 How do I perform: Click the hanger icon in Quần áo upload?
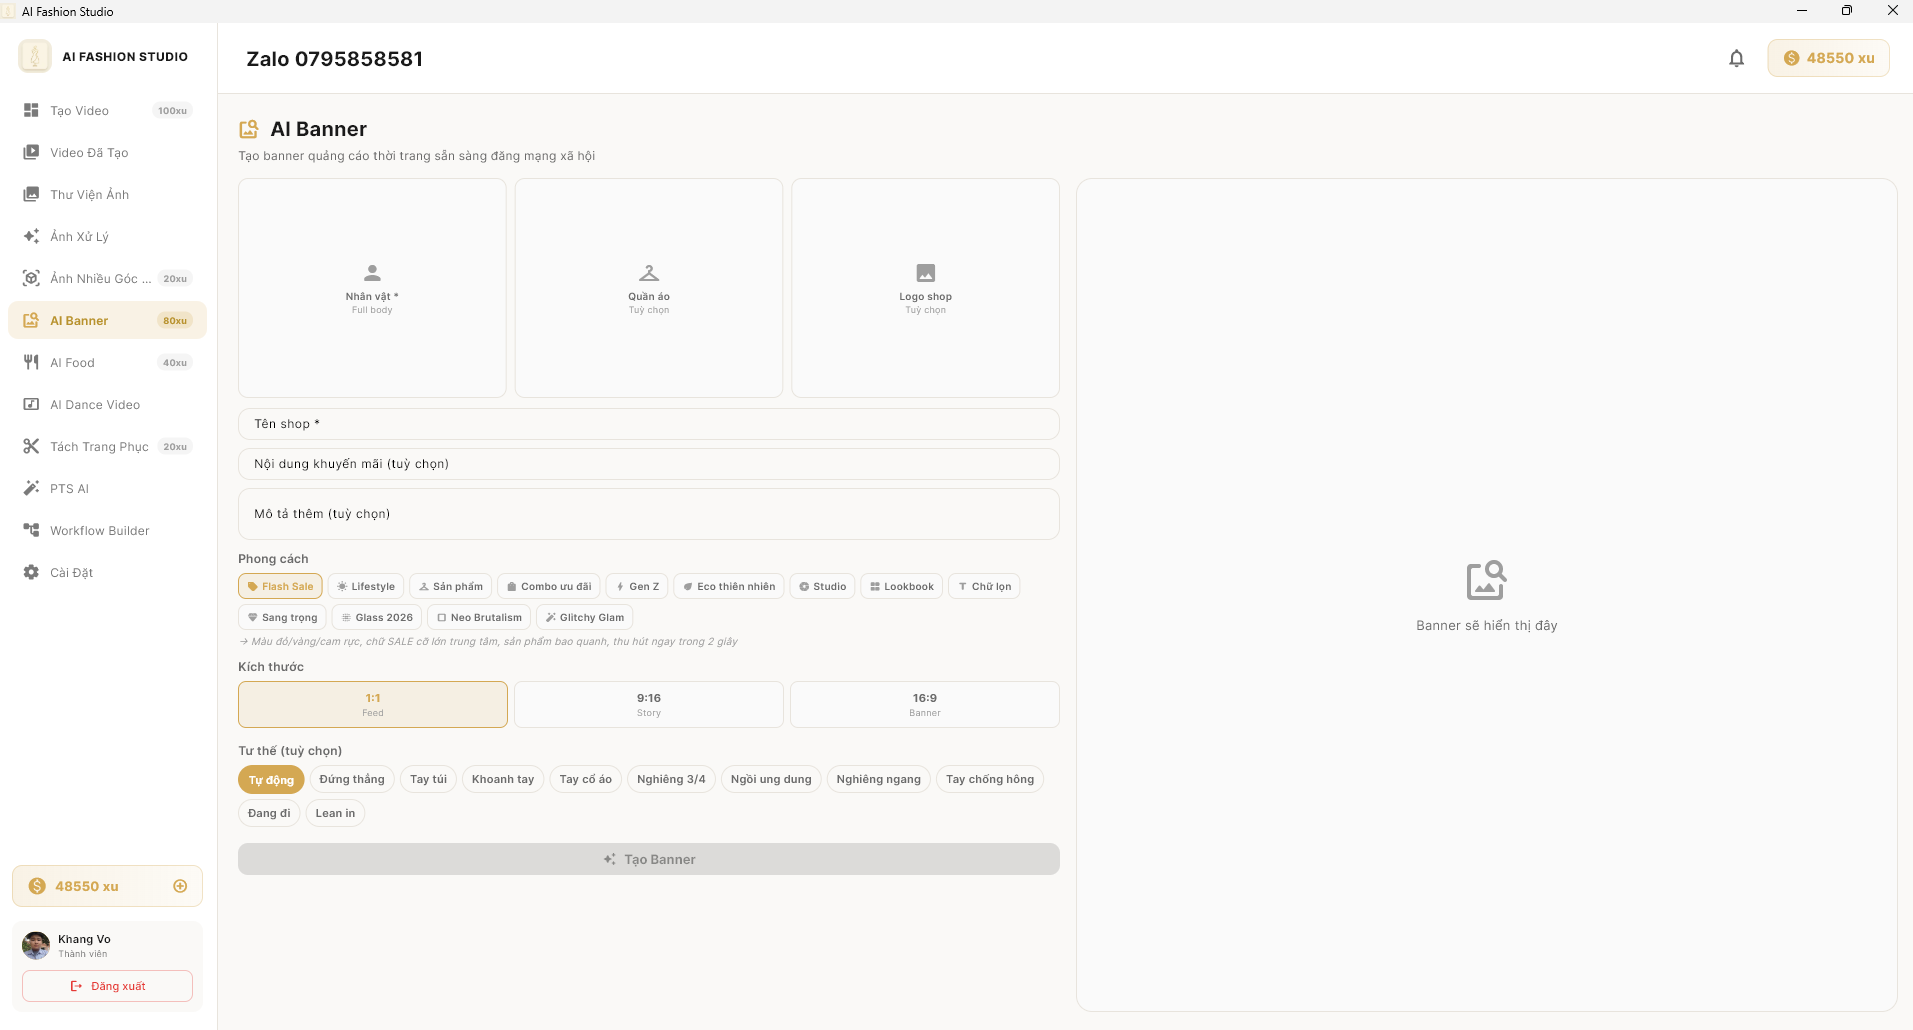click(x=649, y=273)
